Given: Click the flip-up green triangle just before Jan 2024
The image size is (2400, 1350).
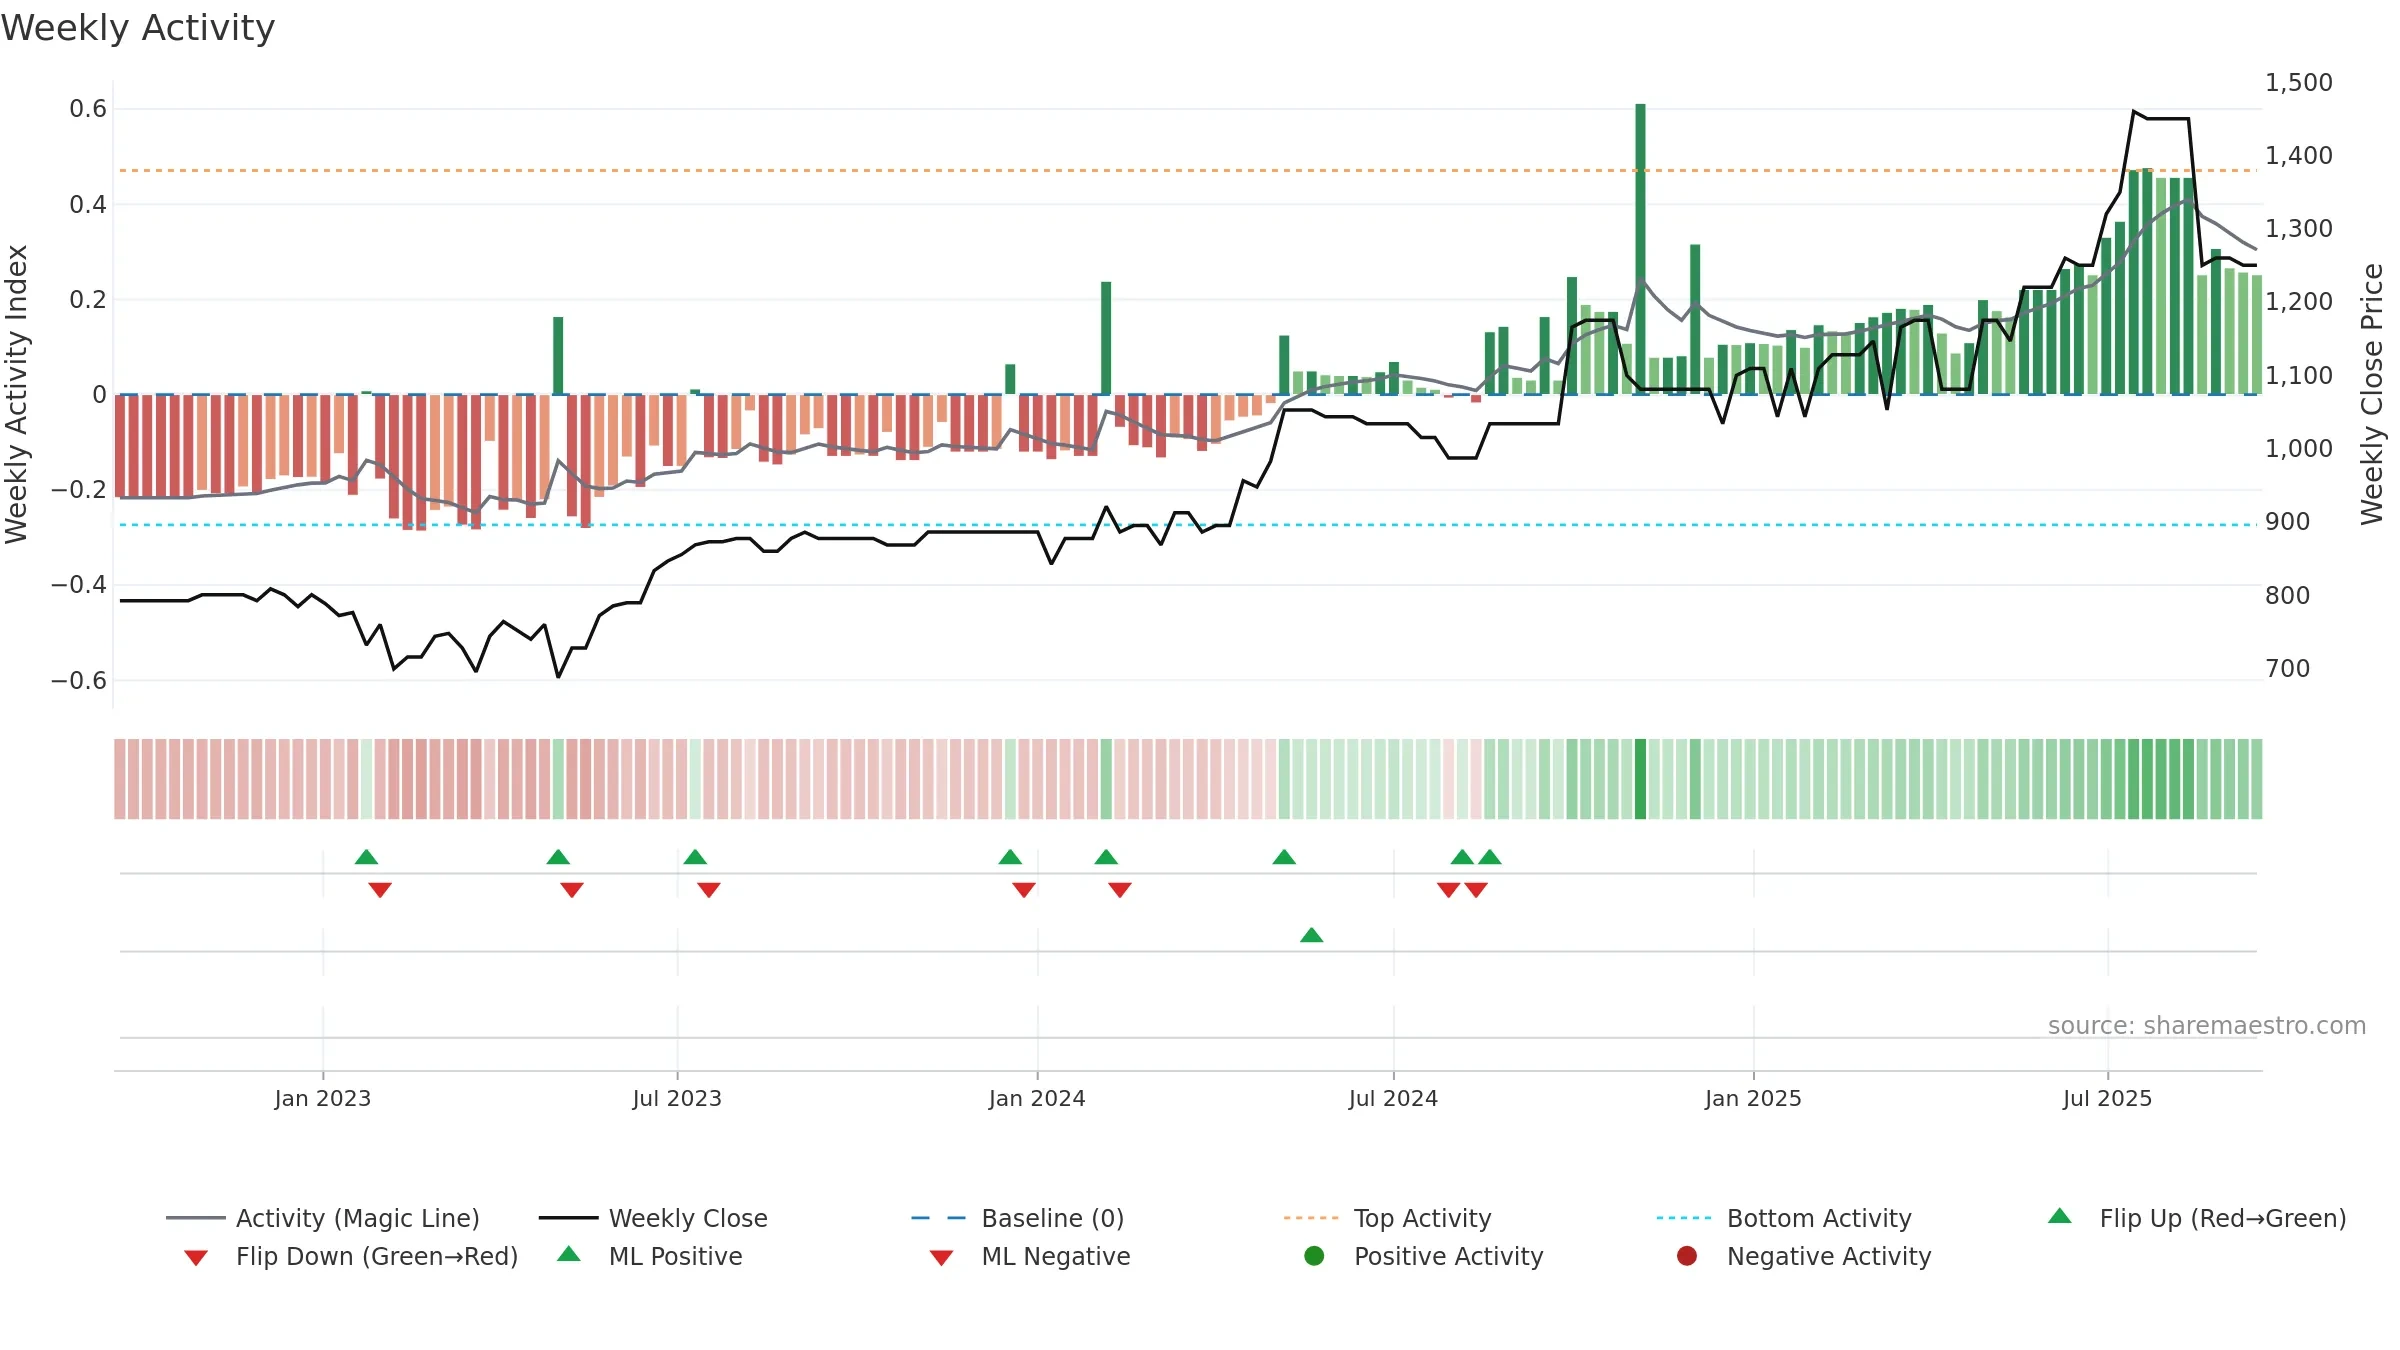Looking at the screenshot, I should tap(1010, 857).
